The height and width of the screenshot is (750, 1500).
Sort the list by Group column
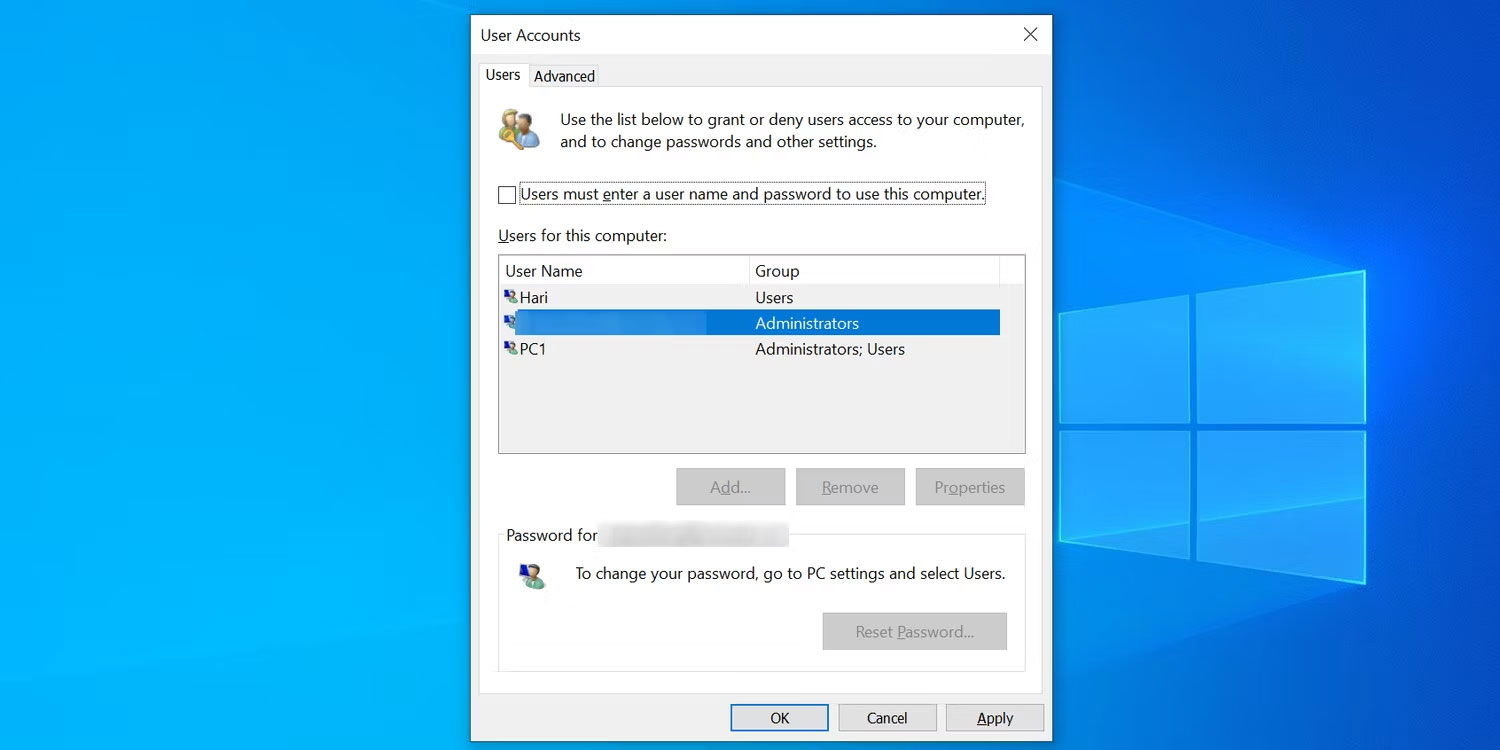(x=778, y=270)
